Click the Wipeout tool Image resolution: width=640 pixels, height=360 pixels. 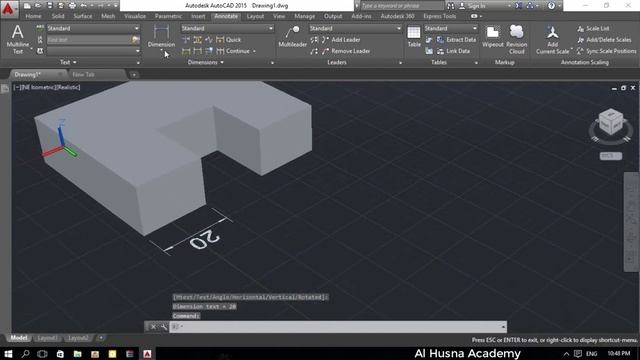(x=493, y=36)
